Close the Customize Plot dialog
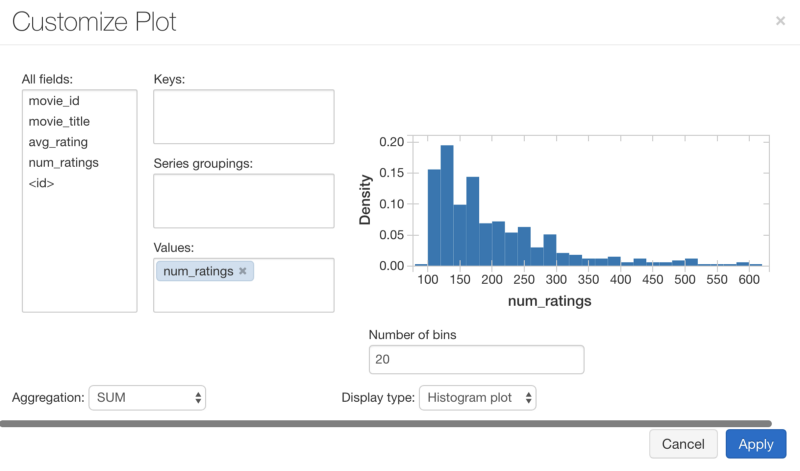 point(780,21)
